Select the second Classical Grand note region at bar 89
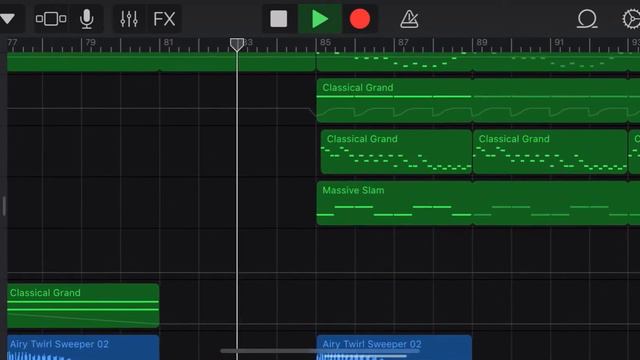Screen dimensions: 640x360 click(550, 152)
